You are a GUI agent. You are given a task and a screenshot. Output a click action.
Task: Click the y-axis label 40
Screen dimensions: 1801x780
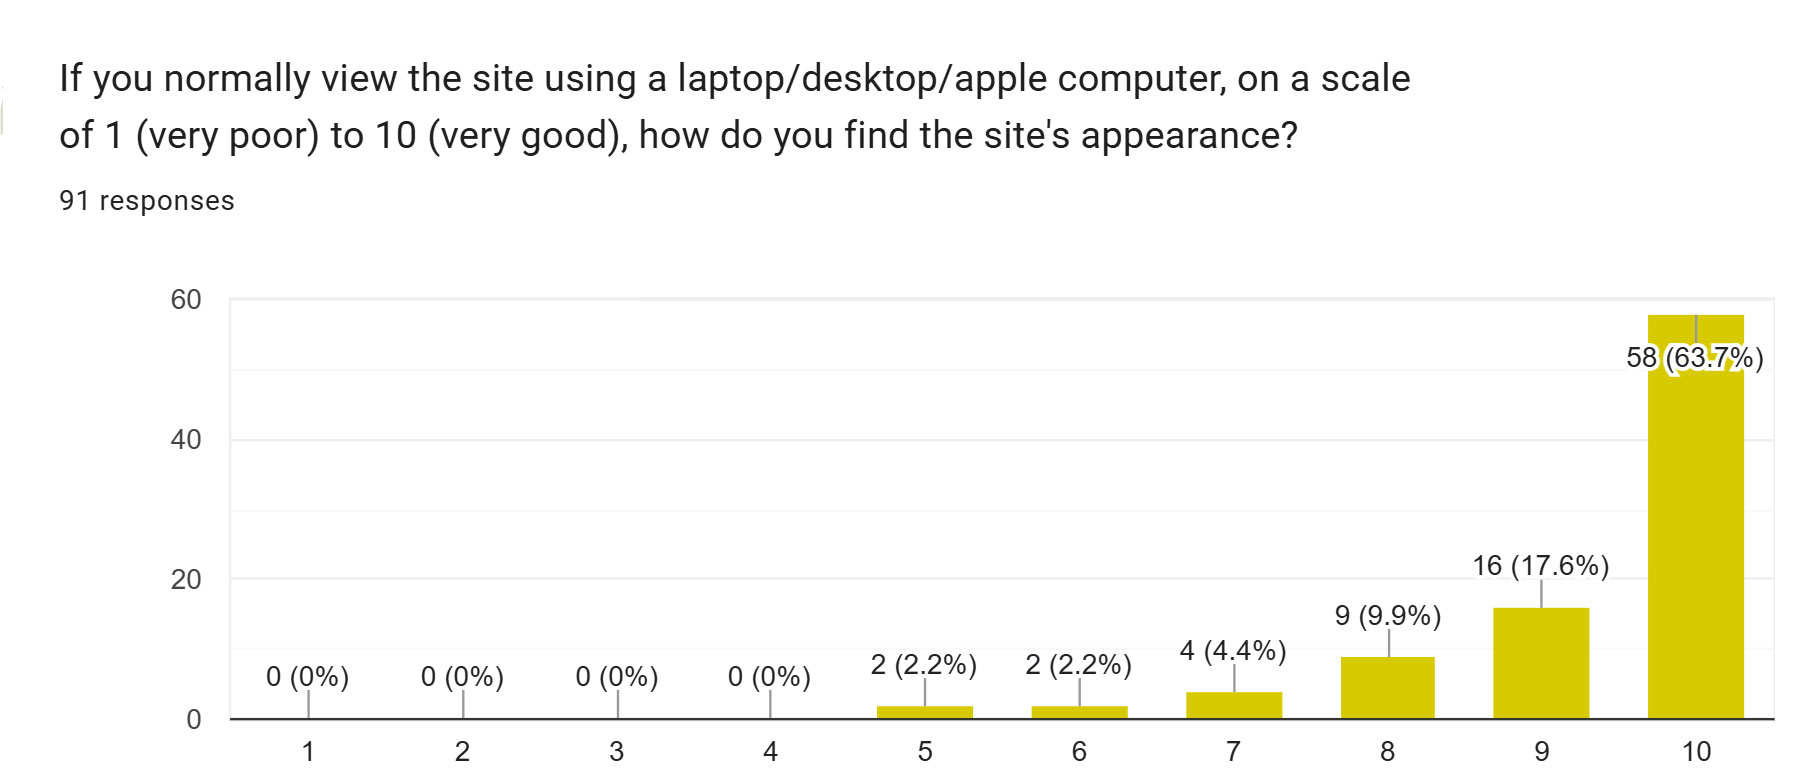coord(186,439)
